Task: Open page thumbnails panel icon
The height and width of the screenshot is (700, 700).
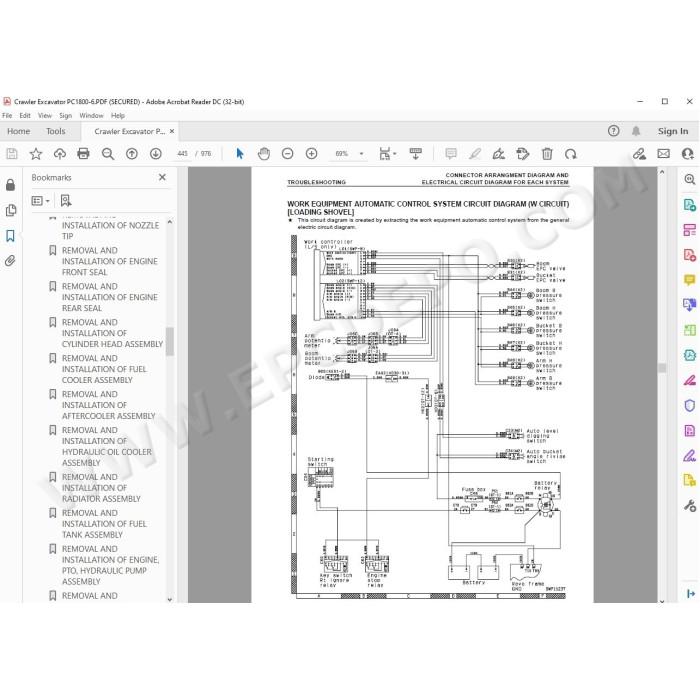Action: coord(11,210)
